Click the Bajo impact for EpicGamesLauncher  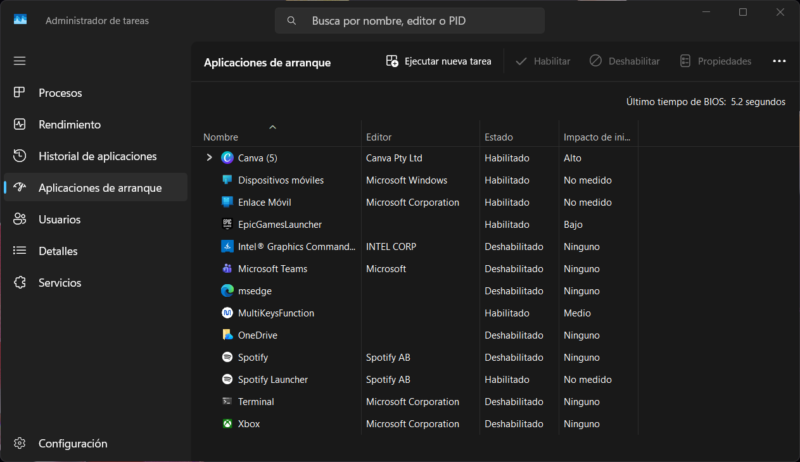[x=573, y=224]
